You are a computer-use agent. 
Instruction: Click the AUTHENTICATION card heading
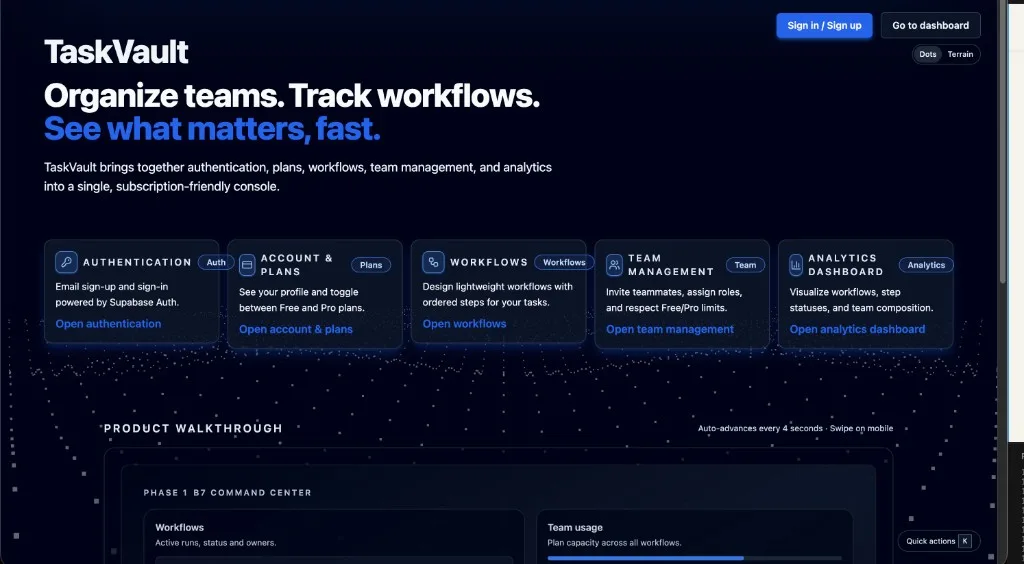click(x=137, y=262)
